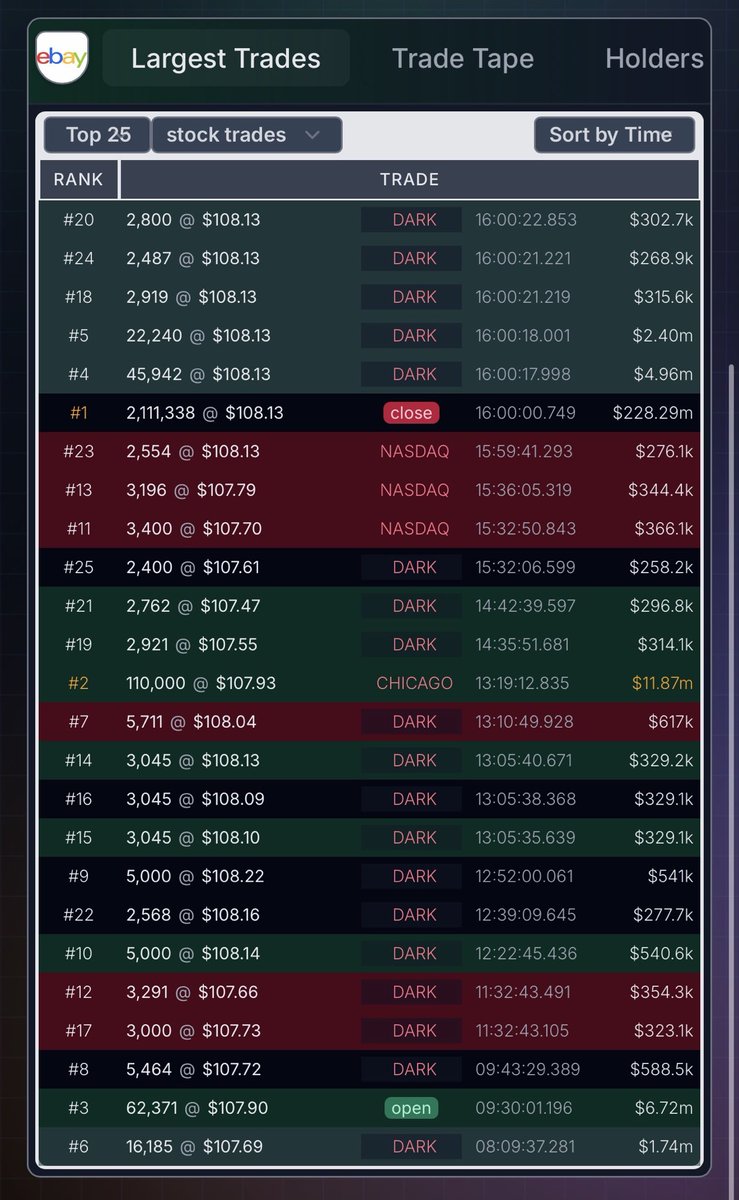Click trade 5,000 @ $108.22
This screenshot has width=739, height=1200.
195,876
